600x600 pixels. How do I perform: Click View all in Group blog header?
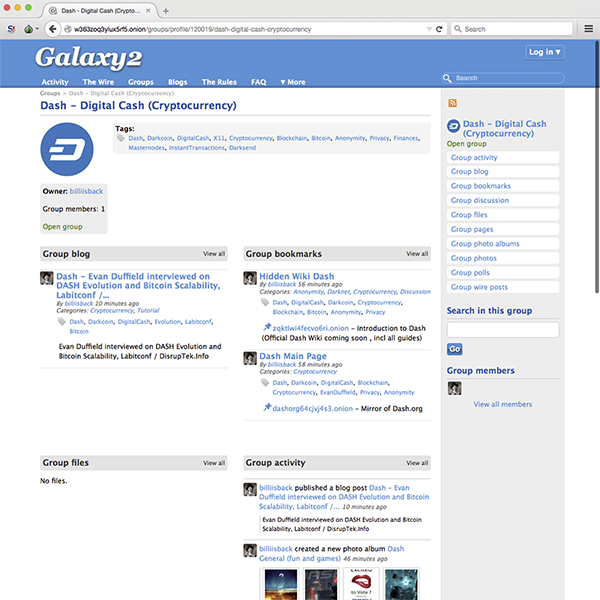tap(214, 254)
